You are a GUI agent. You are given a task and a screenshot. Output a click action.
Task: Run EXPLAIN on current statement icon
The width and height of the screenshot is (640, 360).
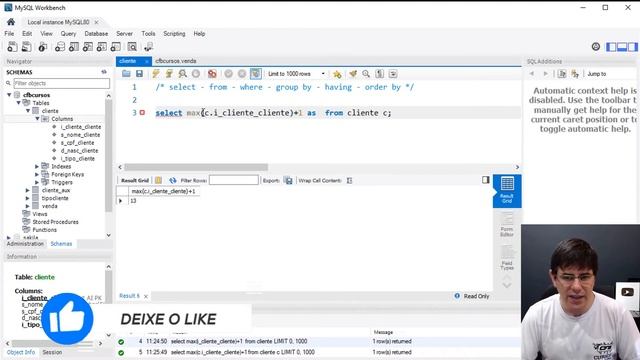click(x=182, y=74)
